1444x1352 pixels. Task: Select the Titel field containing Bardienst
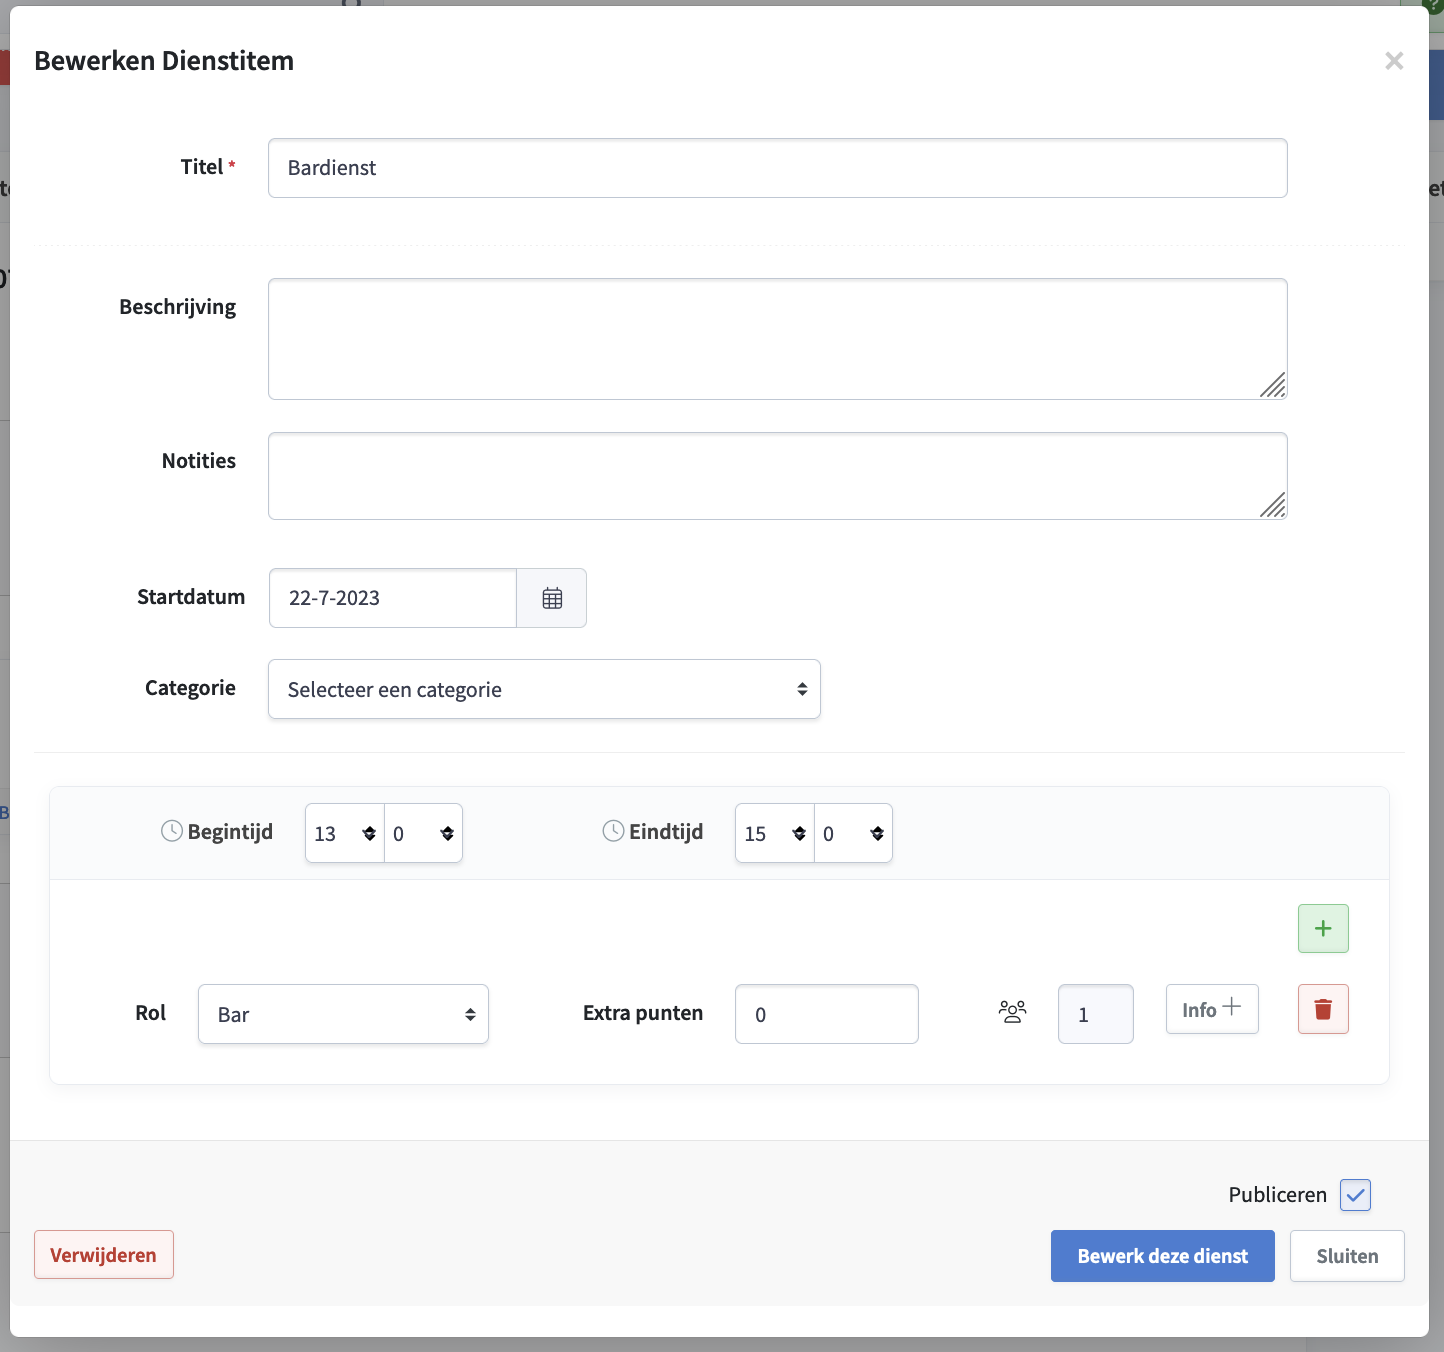click(777, 168)
